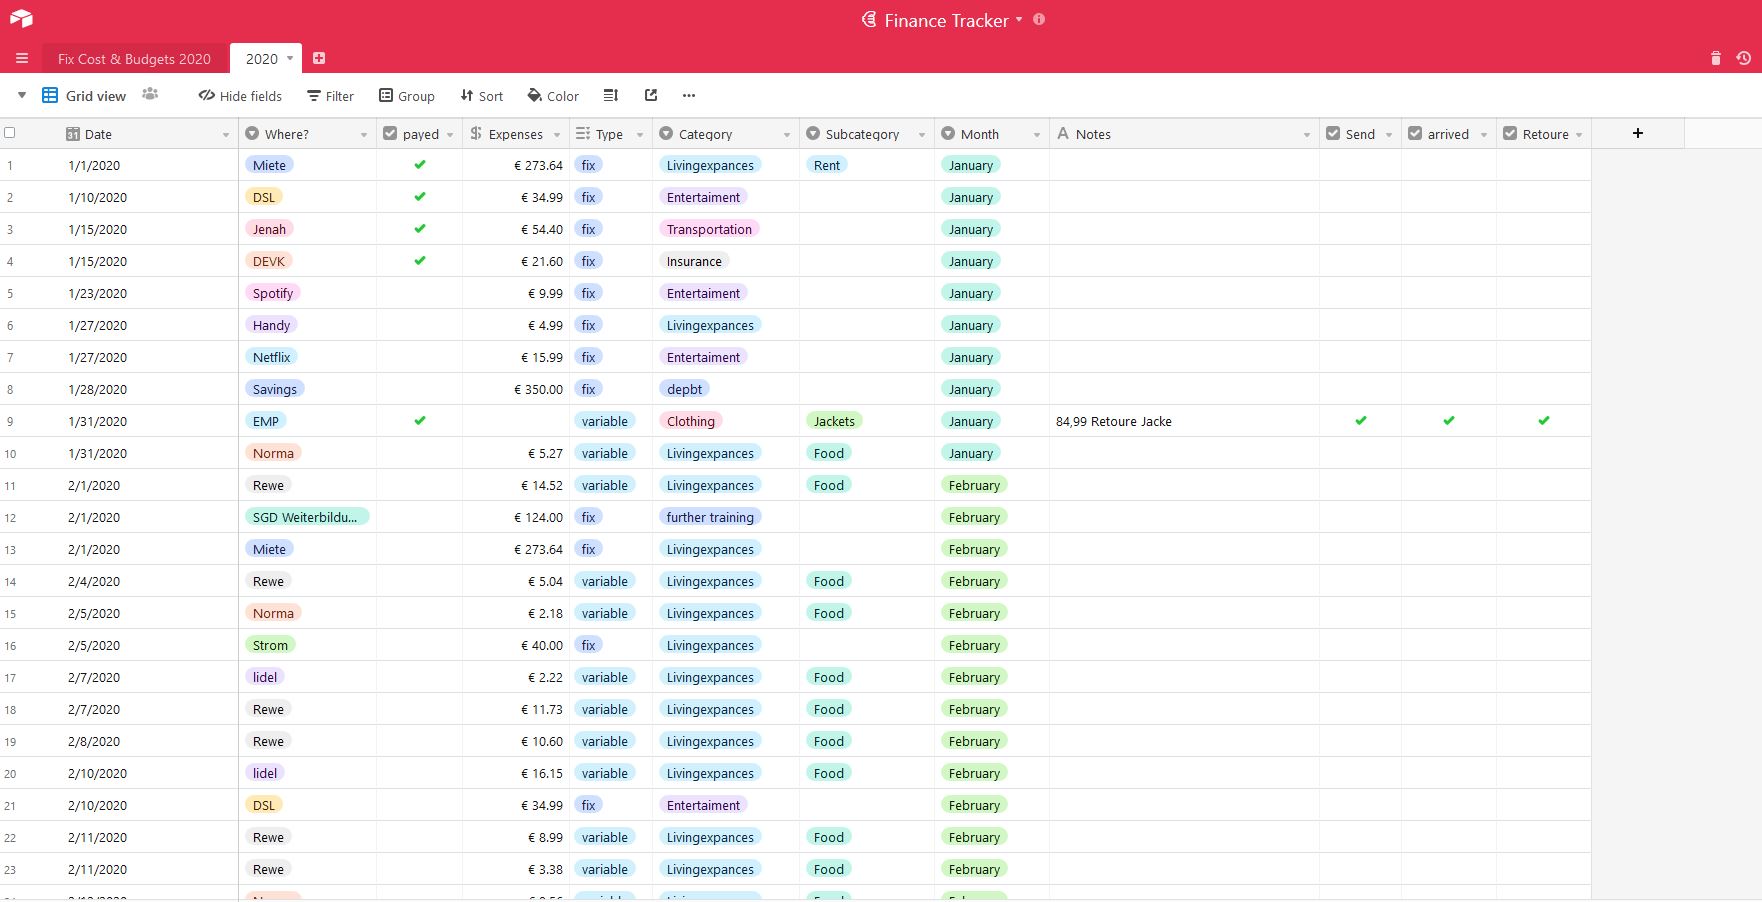
Task: Open the hamburger sidebar menu icon
Action: tap(21, 59)
